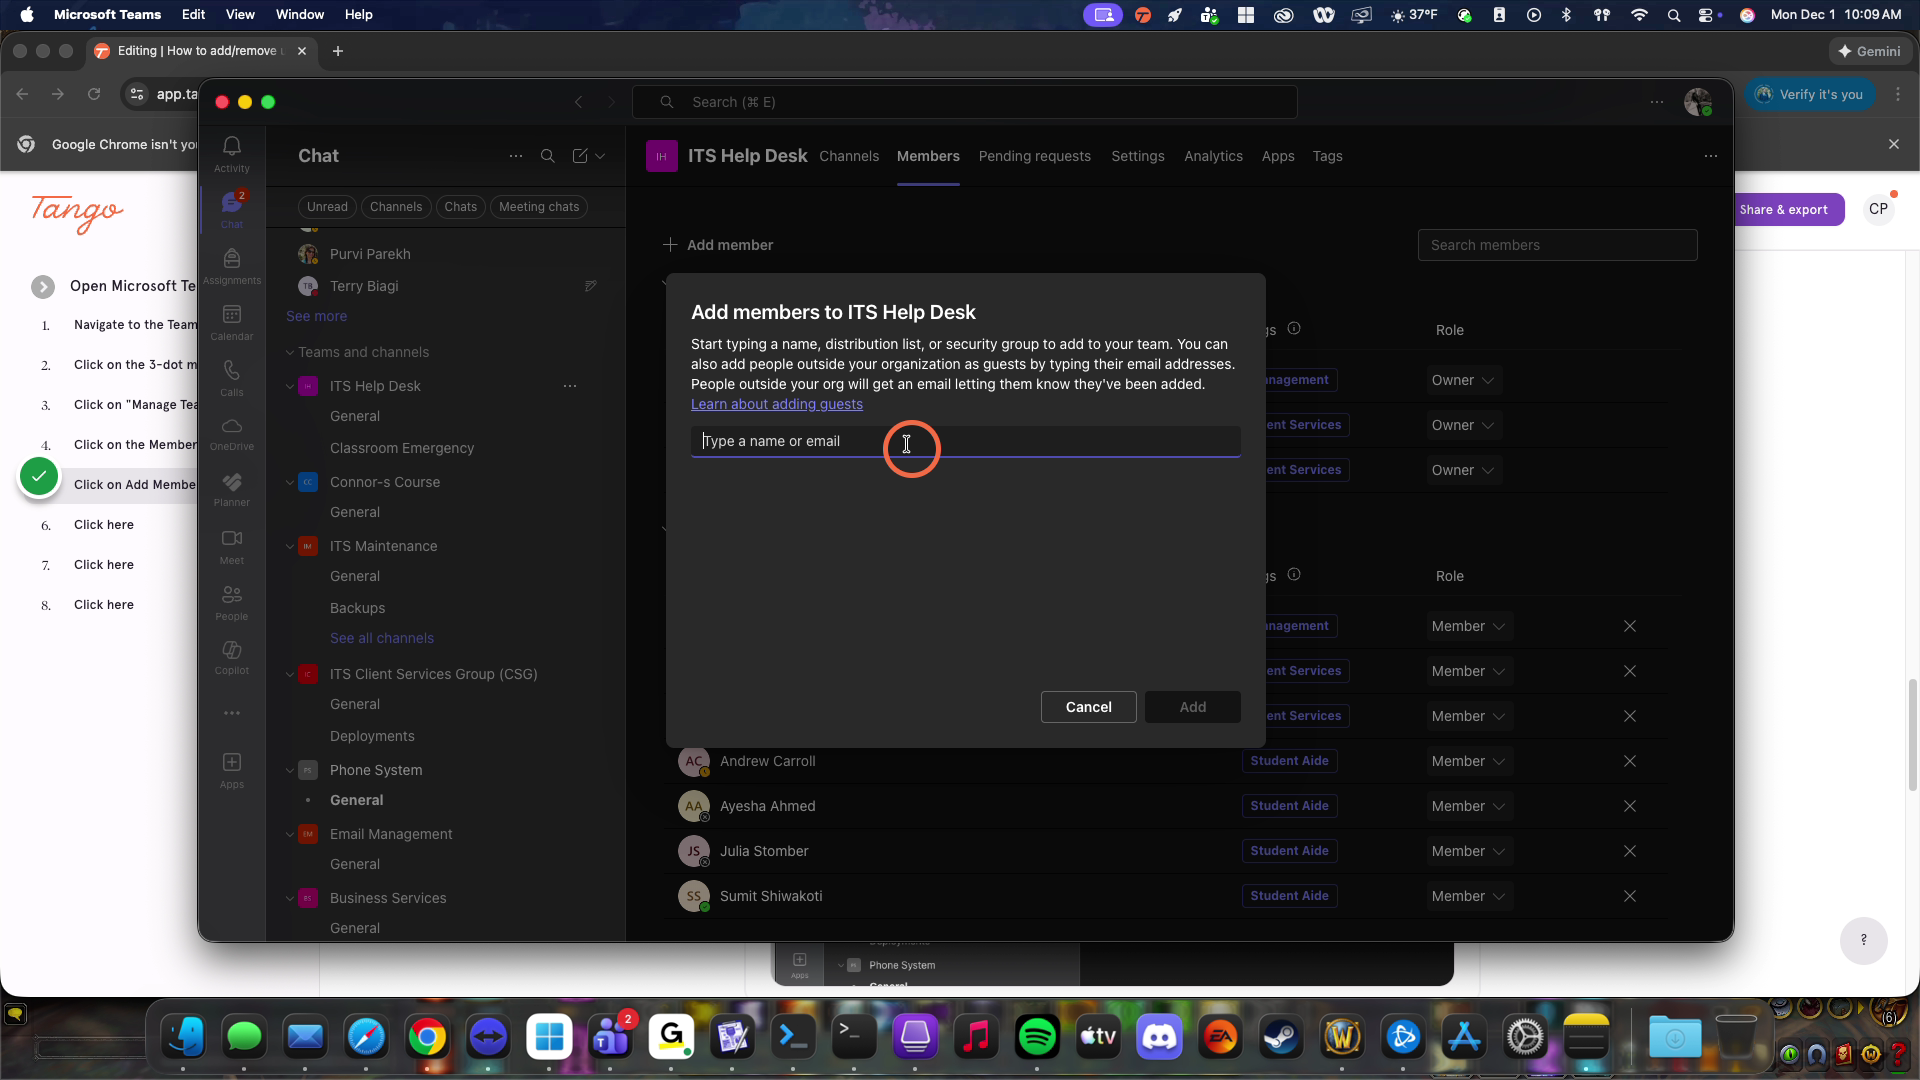The width and height of the screenshot is (1920, 1080).
Task: Click the new chat compose icon
Action: 580,156
